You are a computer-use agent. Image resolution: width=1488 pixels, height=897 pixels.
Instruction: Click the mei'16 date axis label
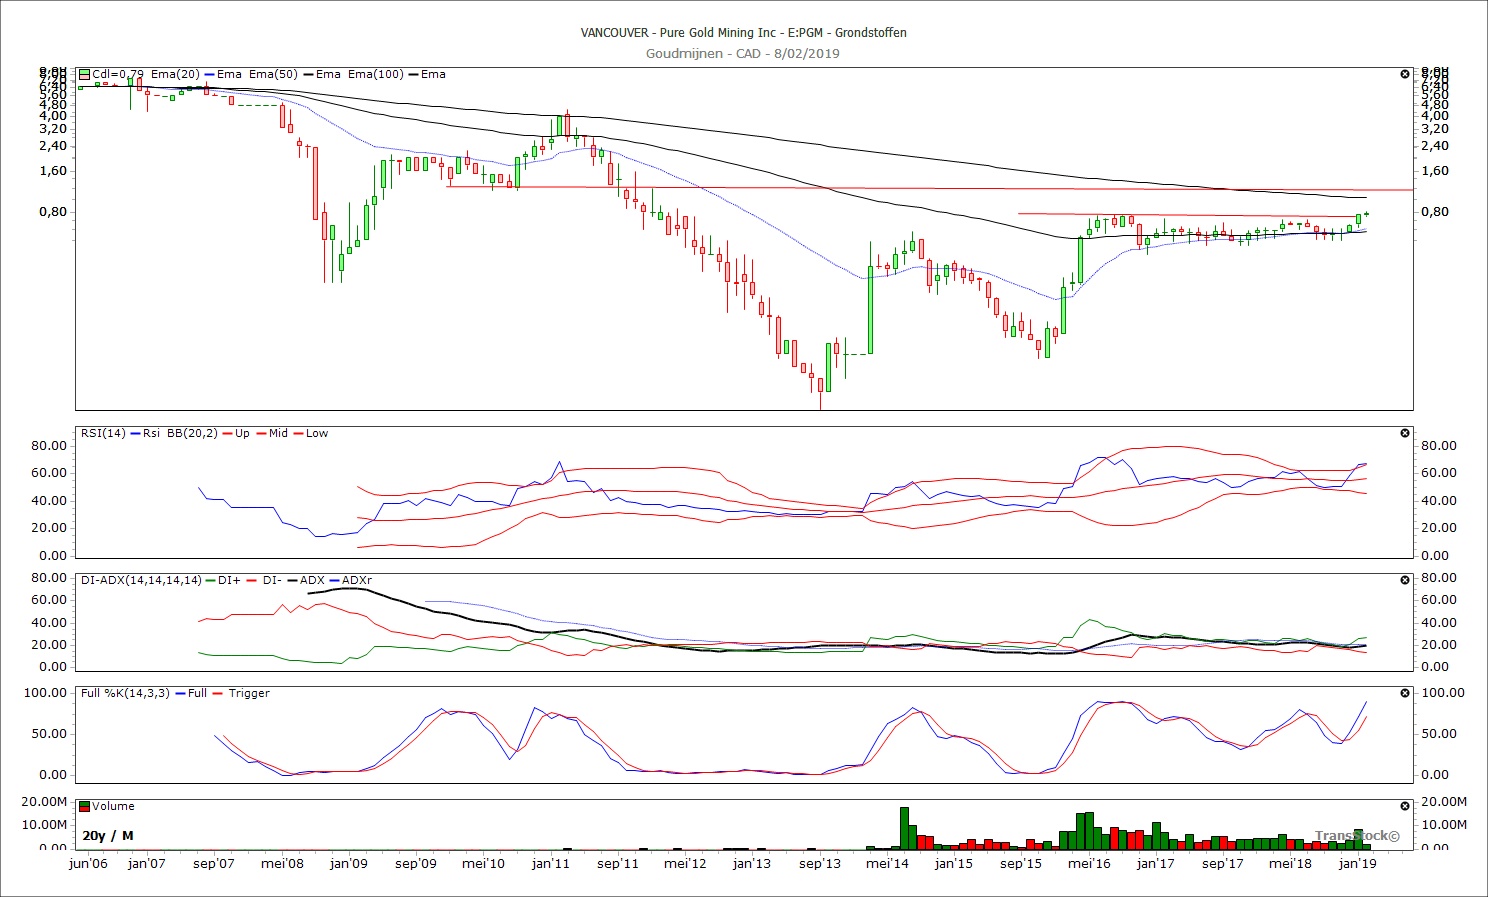click(1089, 863)
